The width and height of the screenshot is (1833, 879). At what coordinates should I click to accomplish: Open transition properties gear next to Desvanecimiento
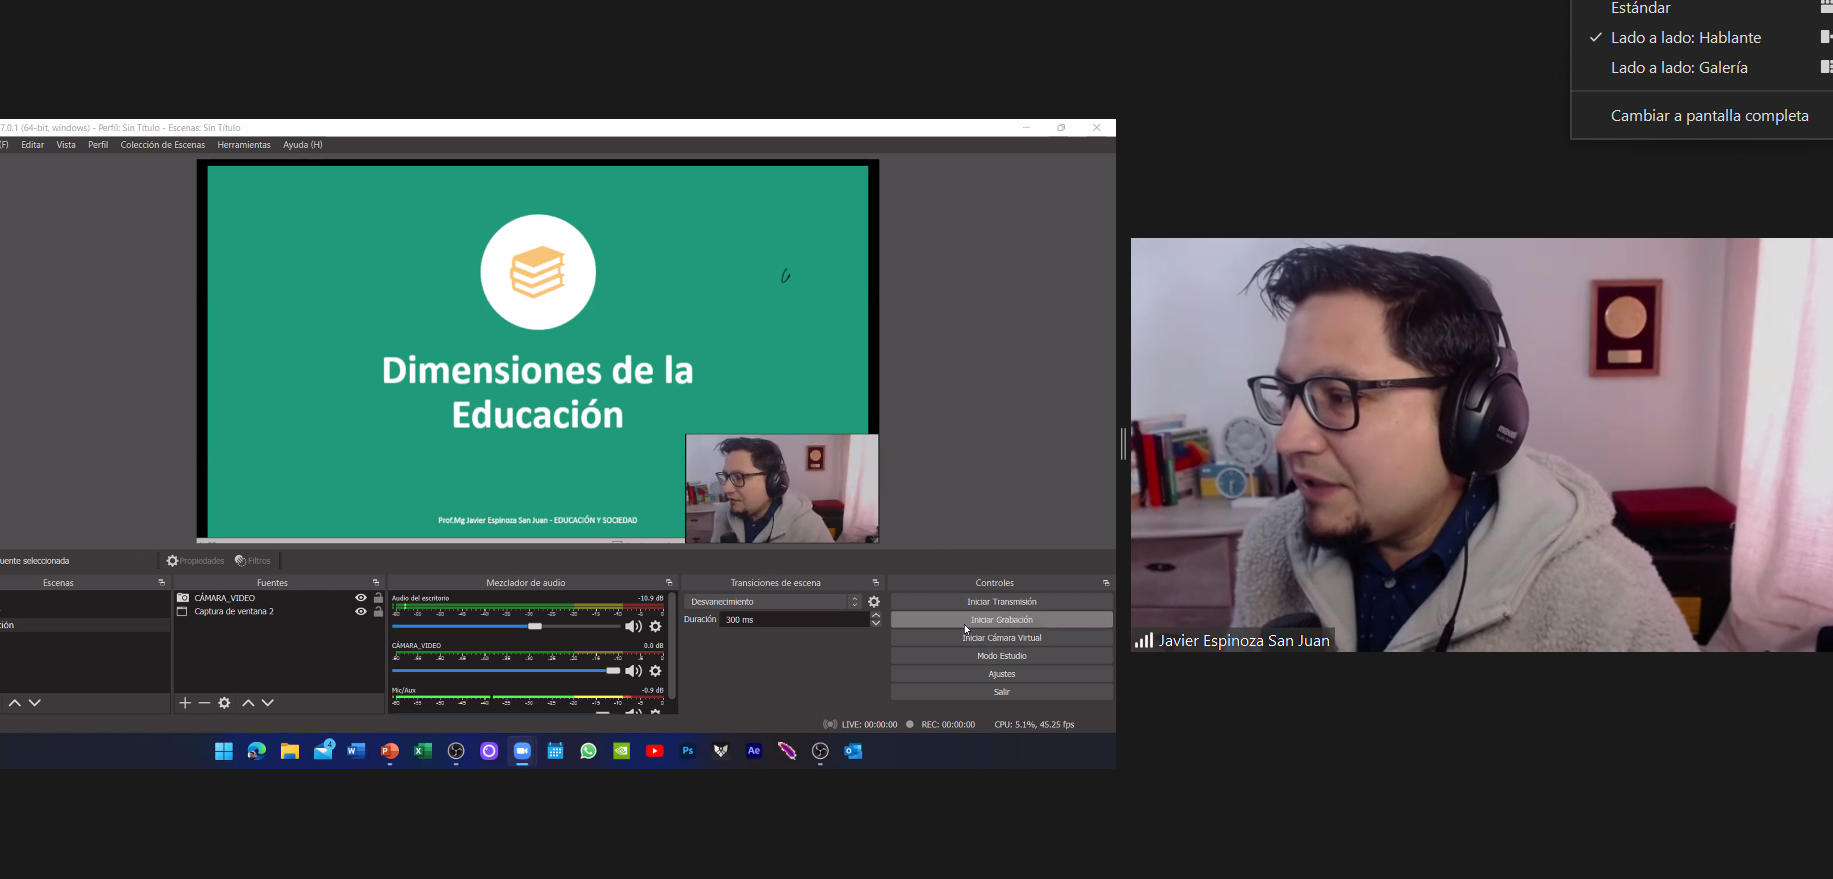click(x=874, y=602)
